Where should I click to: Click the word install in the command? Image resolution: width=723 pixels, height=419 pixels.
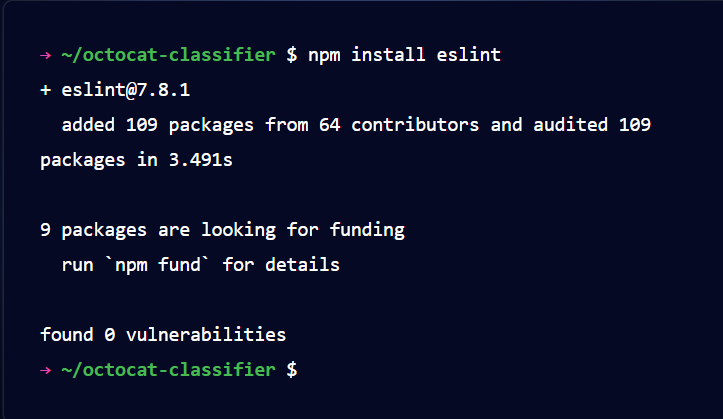click(388, 55)
